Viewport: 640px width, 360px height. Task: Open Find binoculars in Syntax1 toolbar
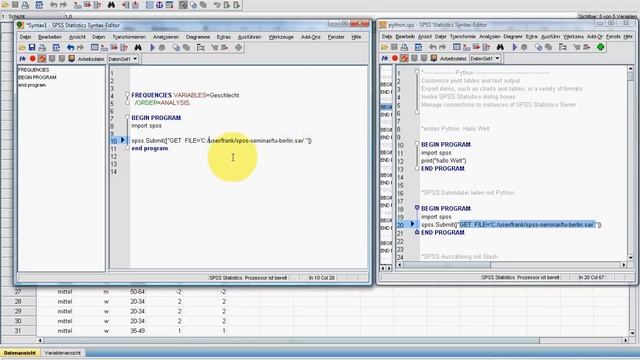[138, 48]
